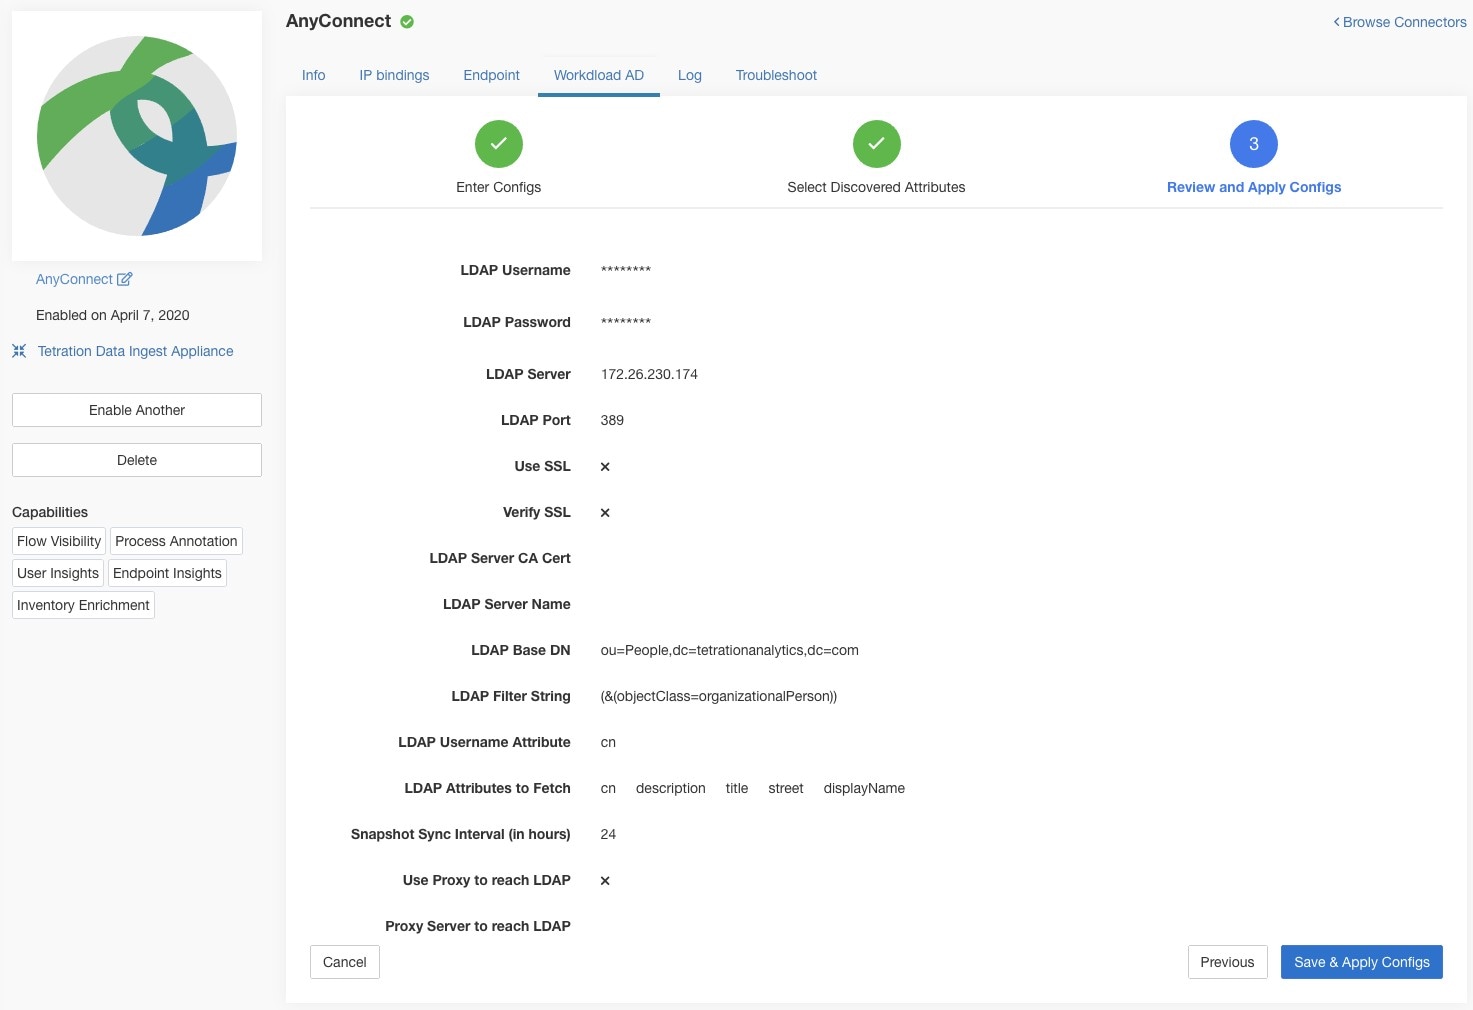The height and width of the screenshot is (1010, 1473).
Task: Click the step 3 Review circle
Action: click(1254, 144)
